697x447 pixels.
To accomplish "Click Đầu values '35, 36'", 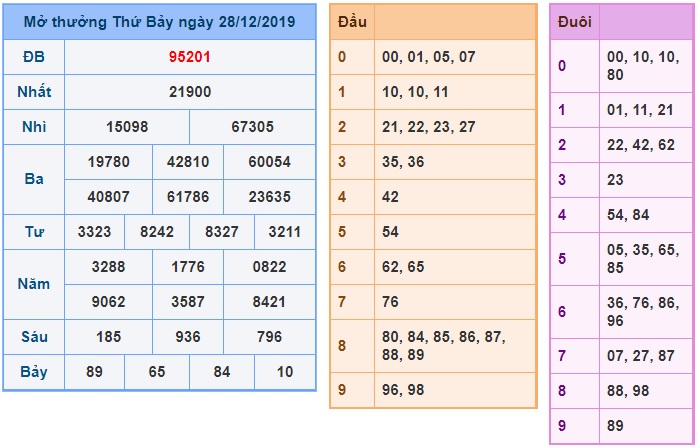I will coord(403,162).
